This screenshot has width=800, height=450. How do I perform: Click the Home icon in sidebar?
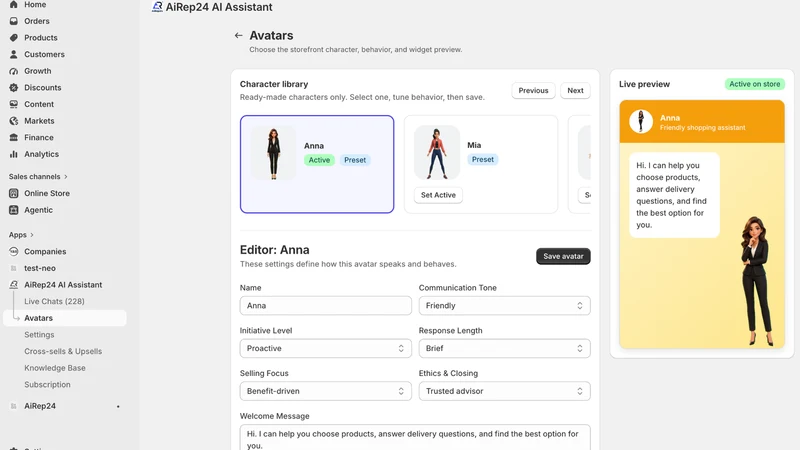pos(14,5)
